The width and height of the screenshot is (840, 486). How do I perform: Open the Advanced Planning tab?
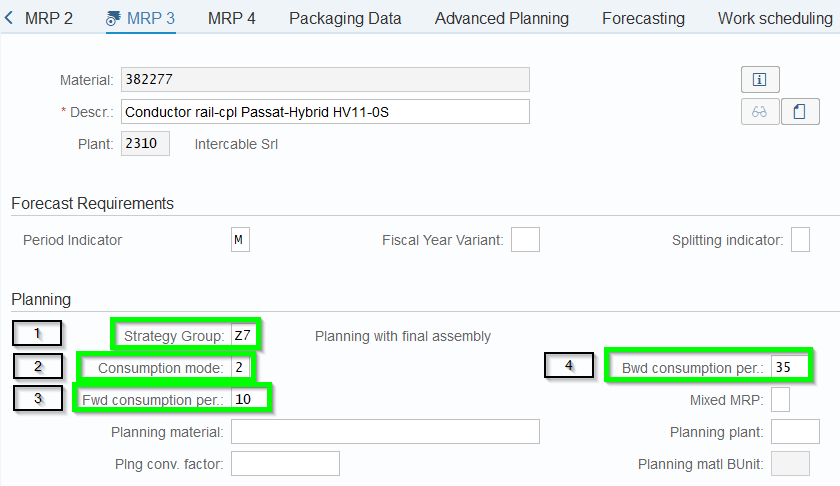(x=502, y=18)
